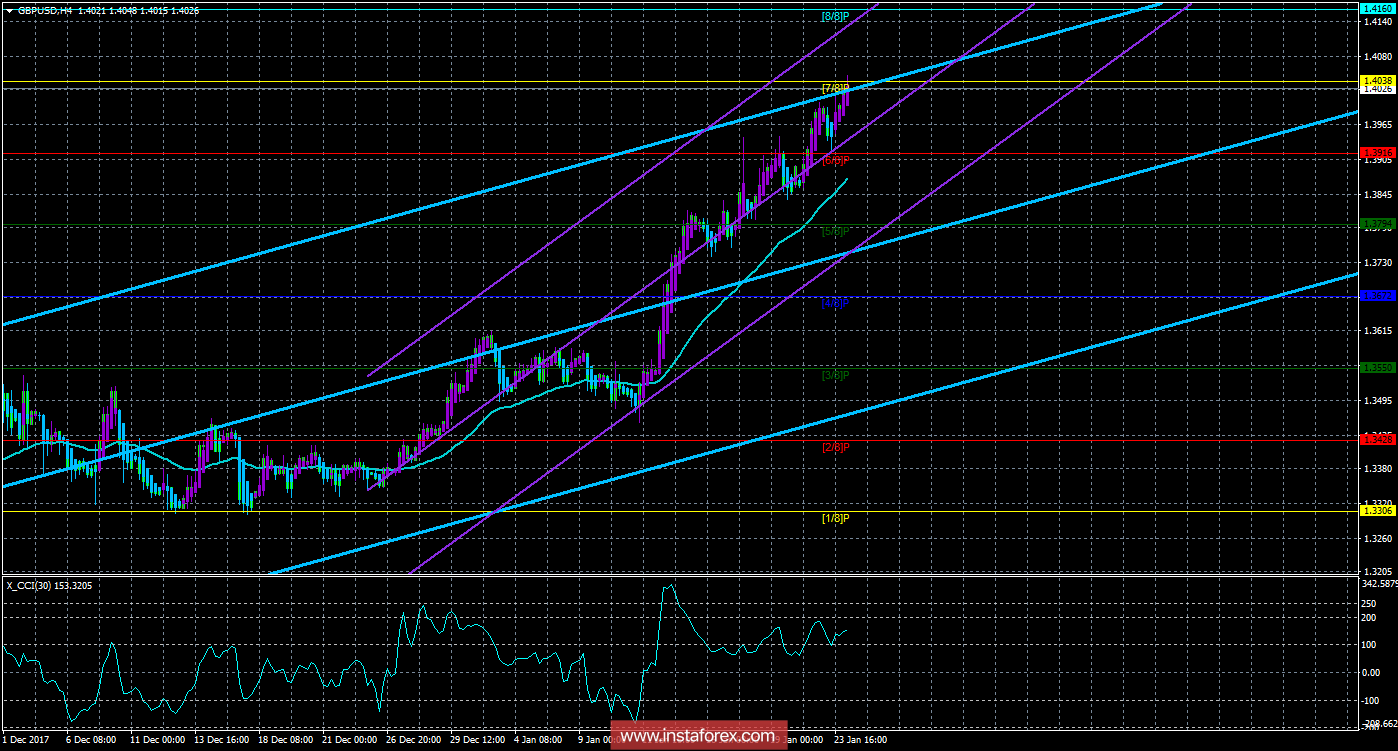1398x751 pixels.
Task: Click the yellow [7/8]P level label
Action: click(835, 88)
